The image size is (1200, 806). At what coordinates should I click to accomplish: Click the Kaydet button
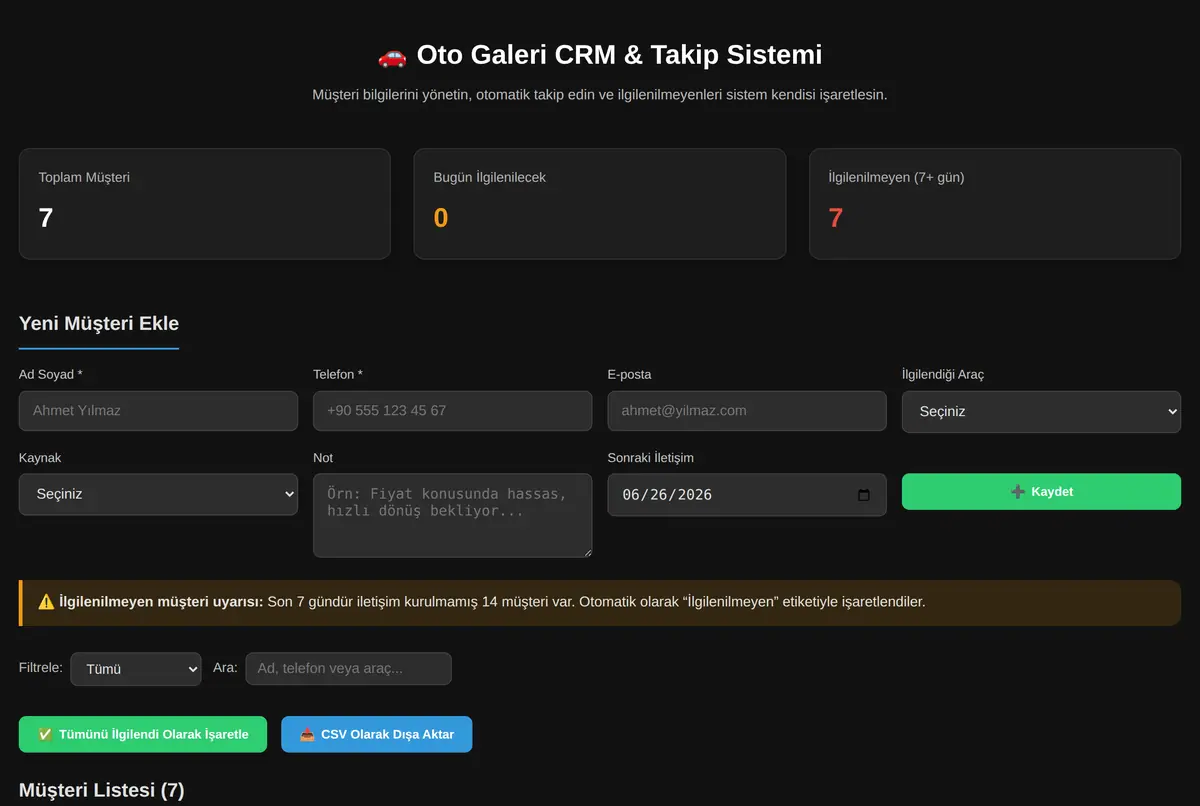1041,492
